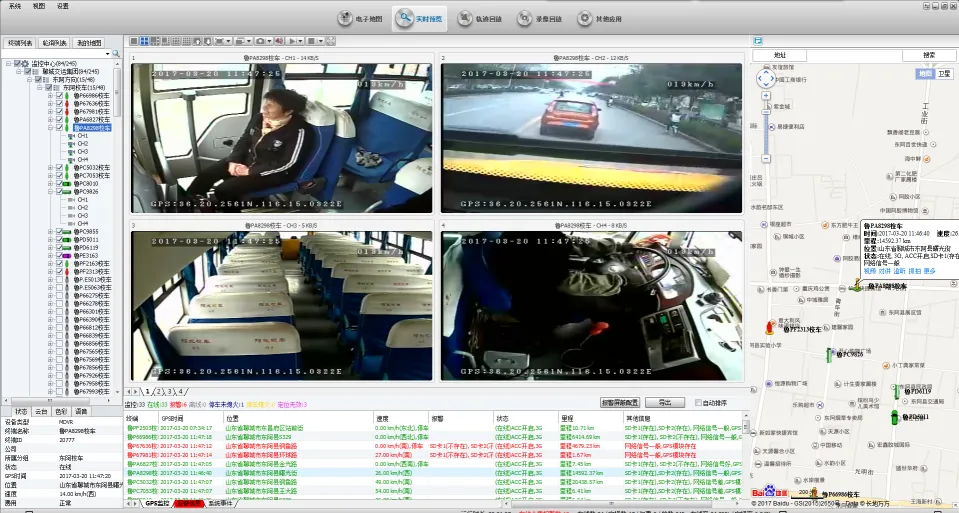Open the 视图 menu
959x513 pixels.
click(x=39, y=6)
